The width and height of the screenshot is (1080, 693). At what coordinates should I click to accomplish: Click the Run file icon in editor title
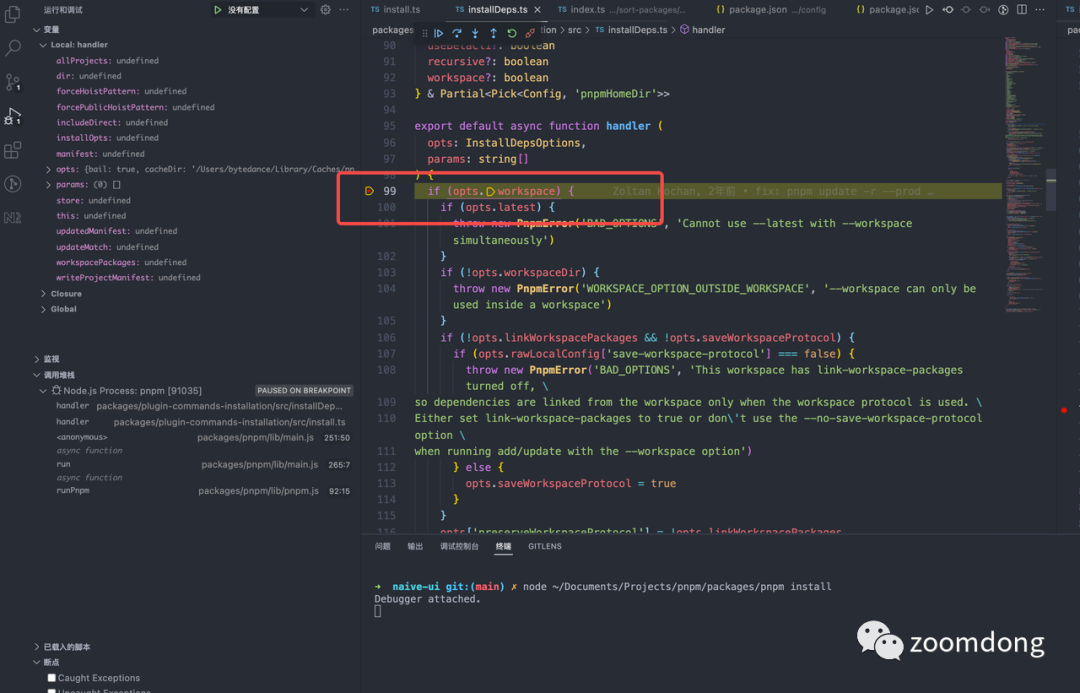930,10
